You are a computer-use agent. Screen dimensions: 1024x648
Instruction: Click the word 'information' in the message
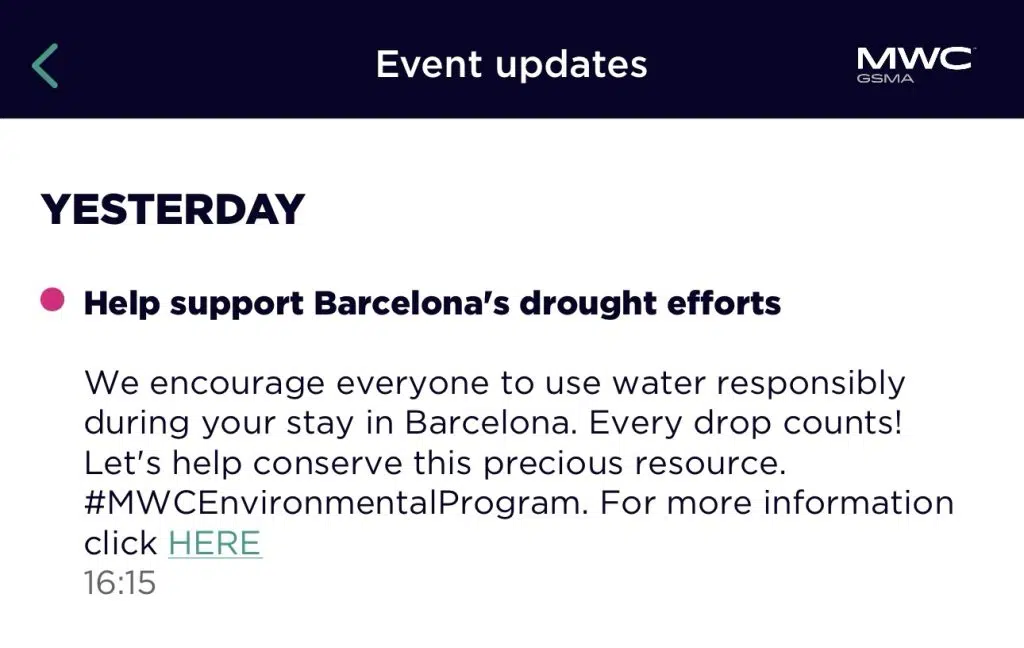pos(859,503)
